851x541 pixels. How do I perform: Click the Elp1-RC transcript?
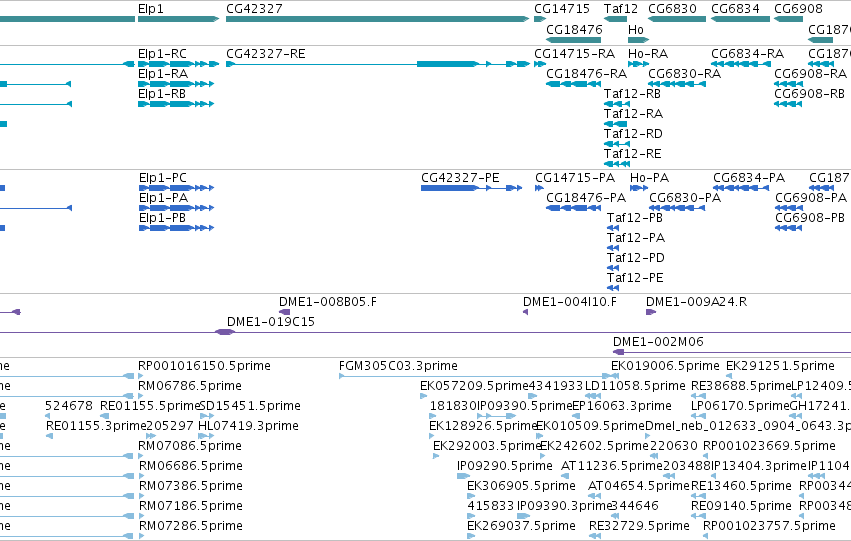coord(179,64)
